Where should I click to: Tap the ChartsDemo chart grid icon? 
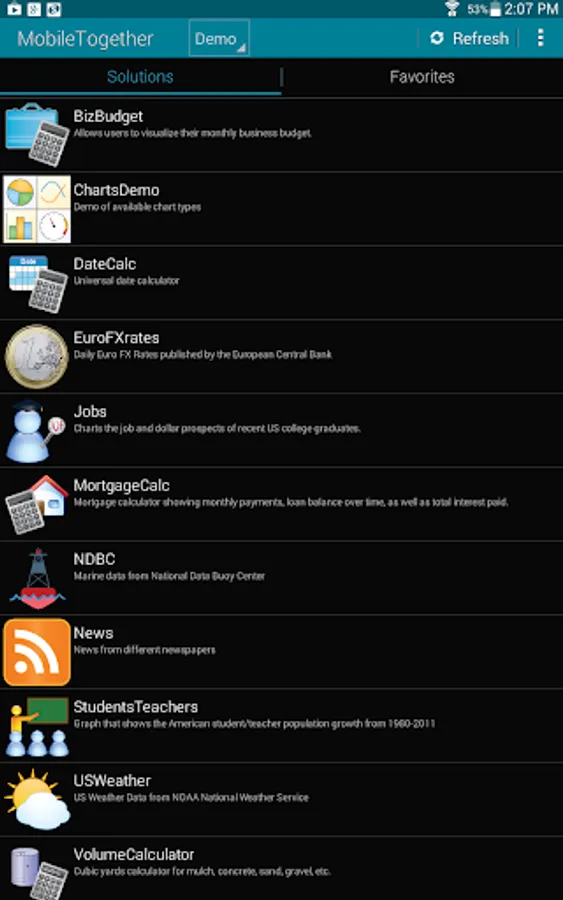point(37,209)
